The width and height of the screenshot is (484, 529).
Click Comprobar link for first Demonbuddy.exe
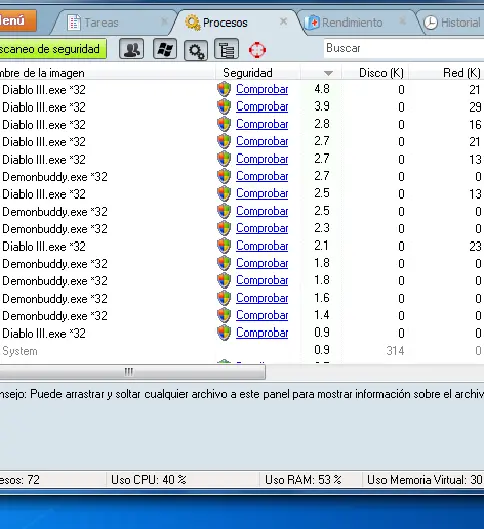tap(262, 176)
